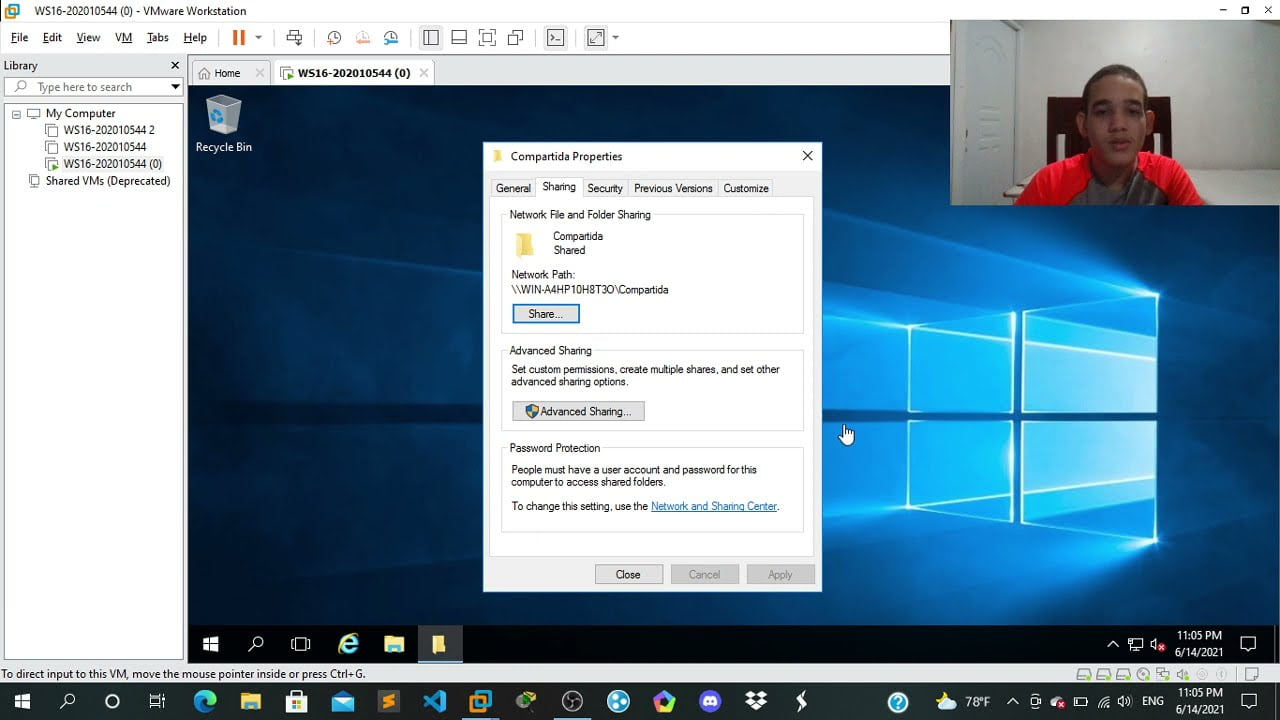The width and height of the screenshot is (1280, 720).
Task: Show or hide the thumbnail bar
Action: (459, 37)
